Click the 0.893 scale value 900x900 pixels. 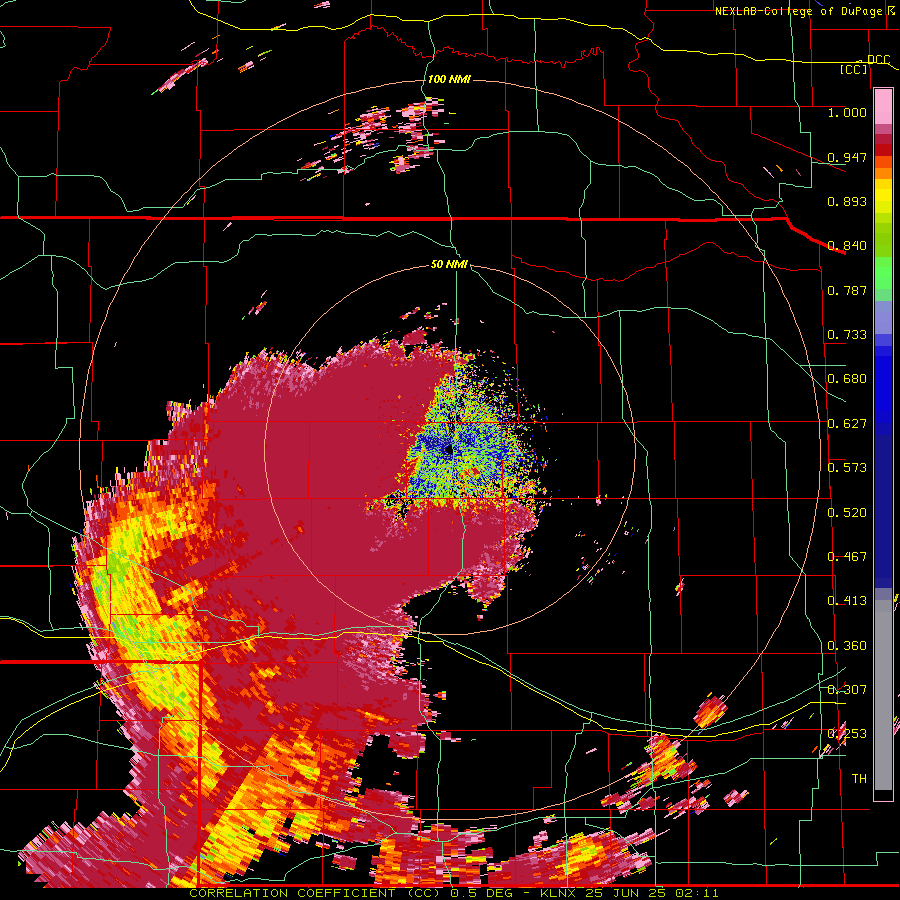[x=847, y=201]
